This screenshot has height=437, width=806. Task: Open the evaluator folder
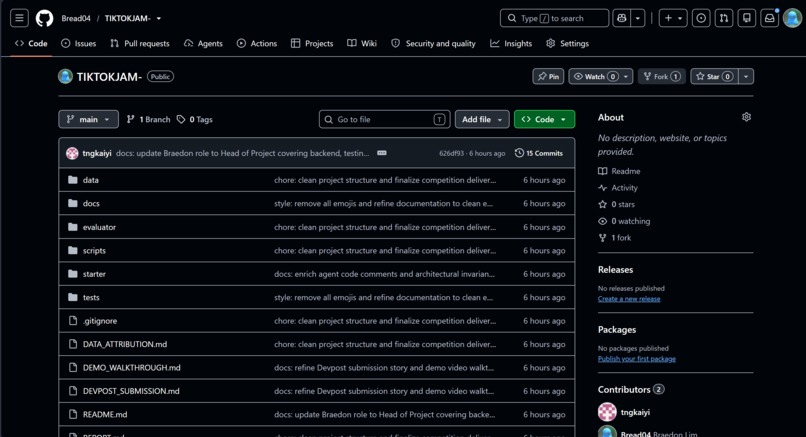99,227
